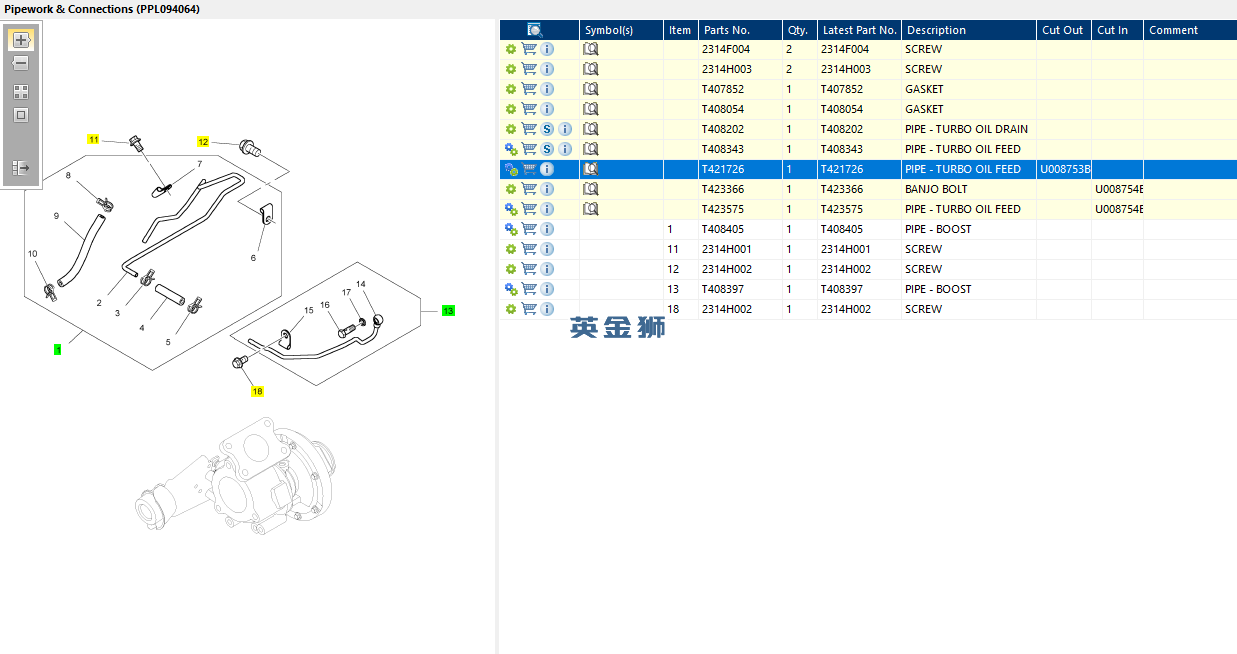The width and height of the screenshot is (1237, 654).
Task: Click the four-squares grid view icon
Action: click(21, 92)
